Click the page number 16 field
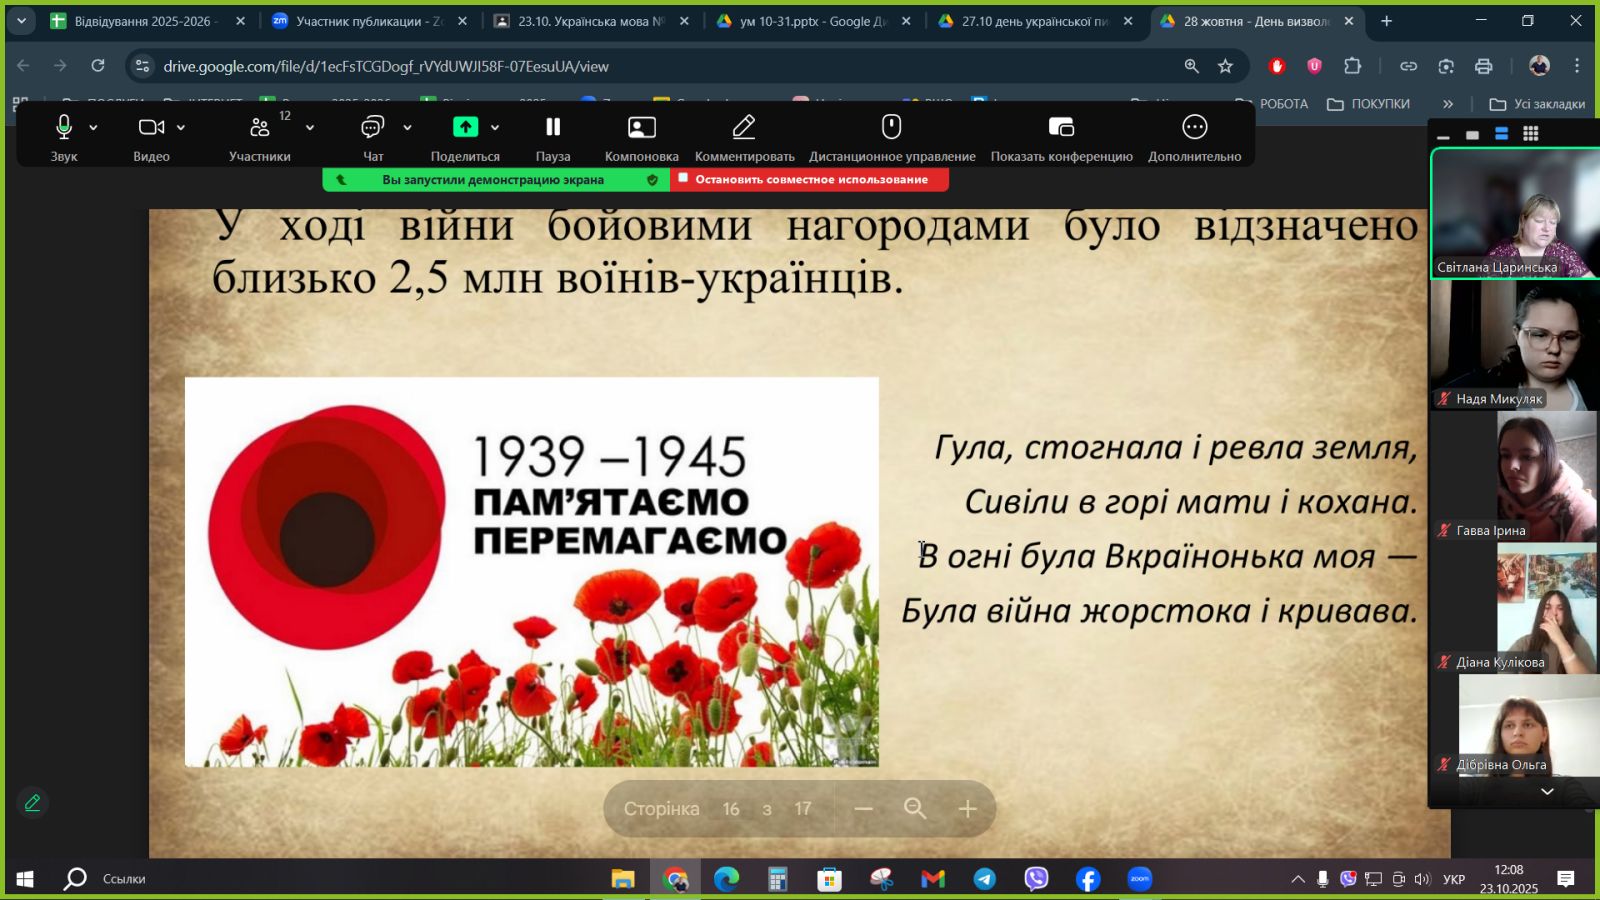1600x900 pixels. click(731, 809)
